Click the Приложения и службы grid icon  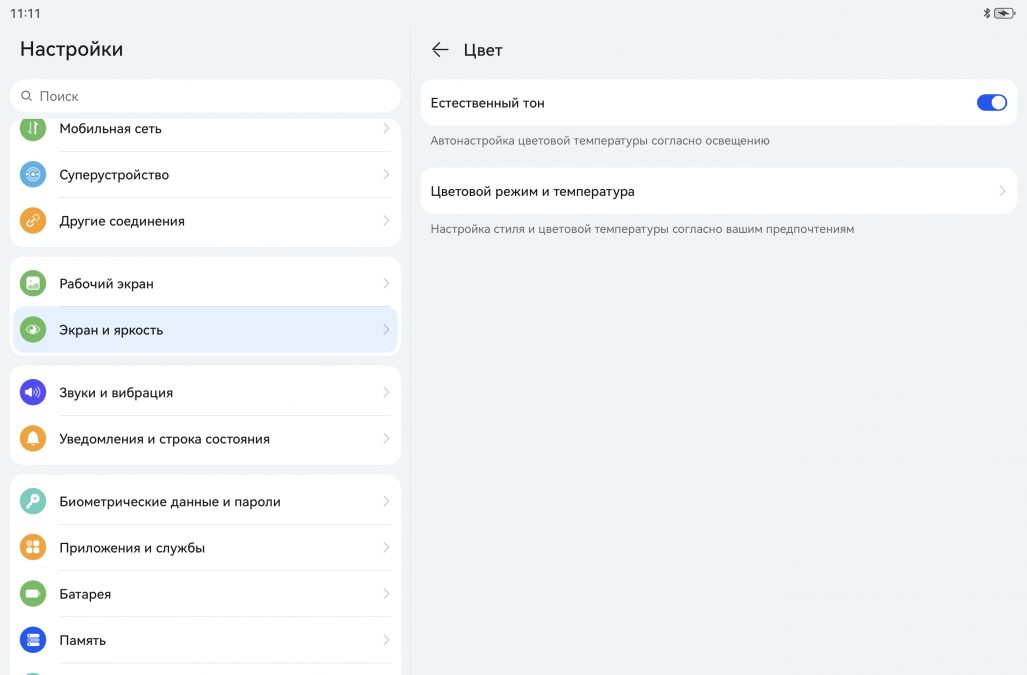tap(33, 548)
